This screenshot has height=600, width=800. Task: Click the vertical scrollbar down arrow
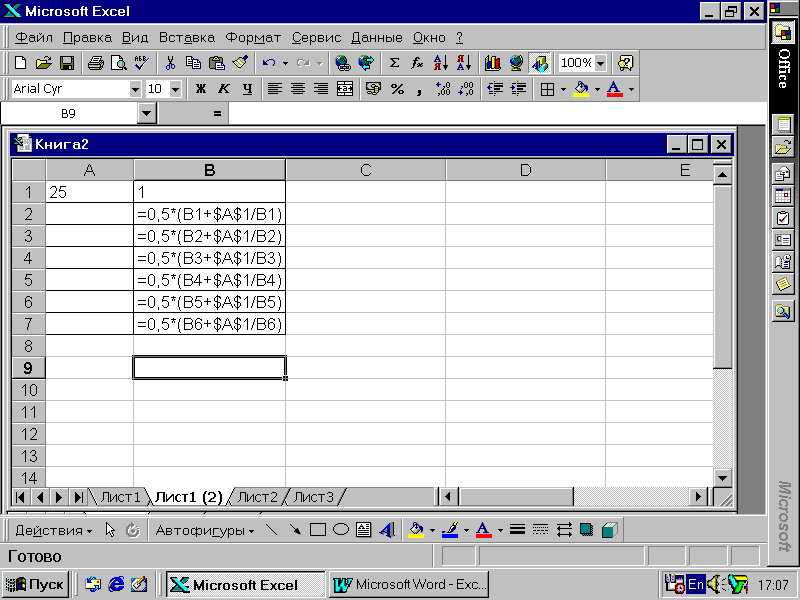(x=722, y=479)
